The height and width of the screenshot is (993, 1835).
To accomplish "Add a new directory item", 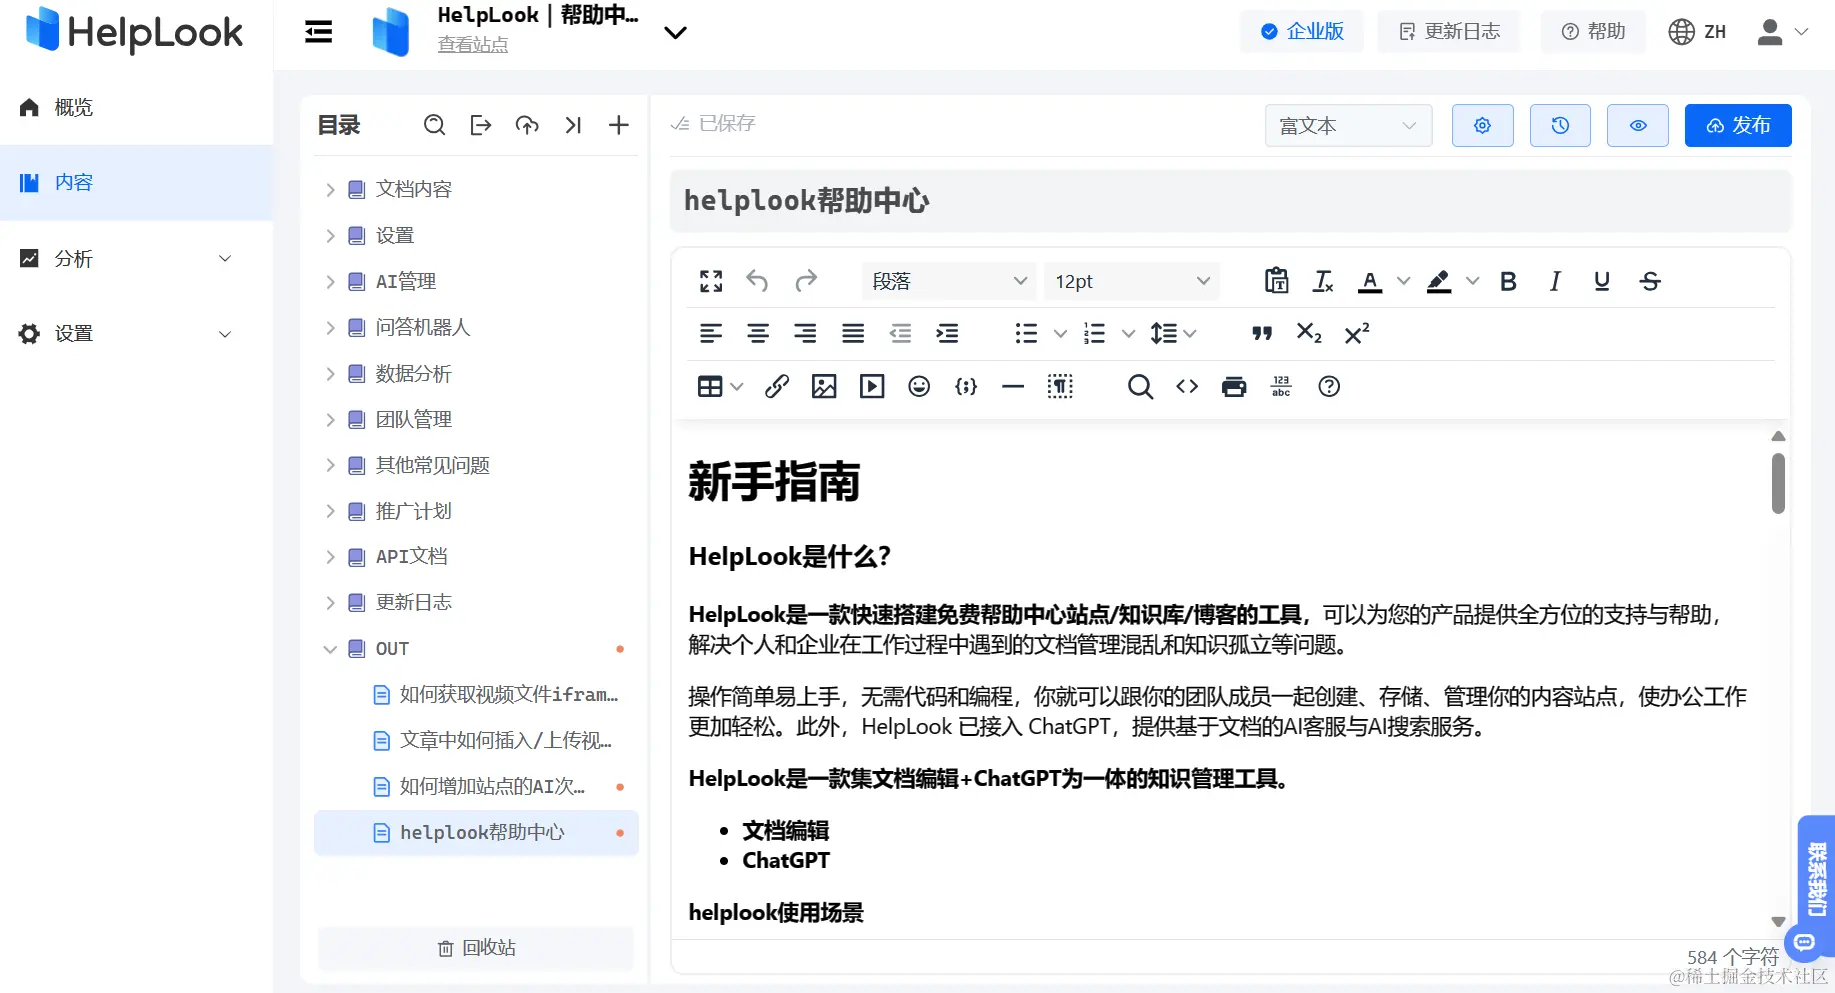I will (x=619, y=125).
